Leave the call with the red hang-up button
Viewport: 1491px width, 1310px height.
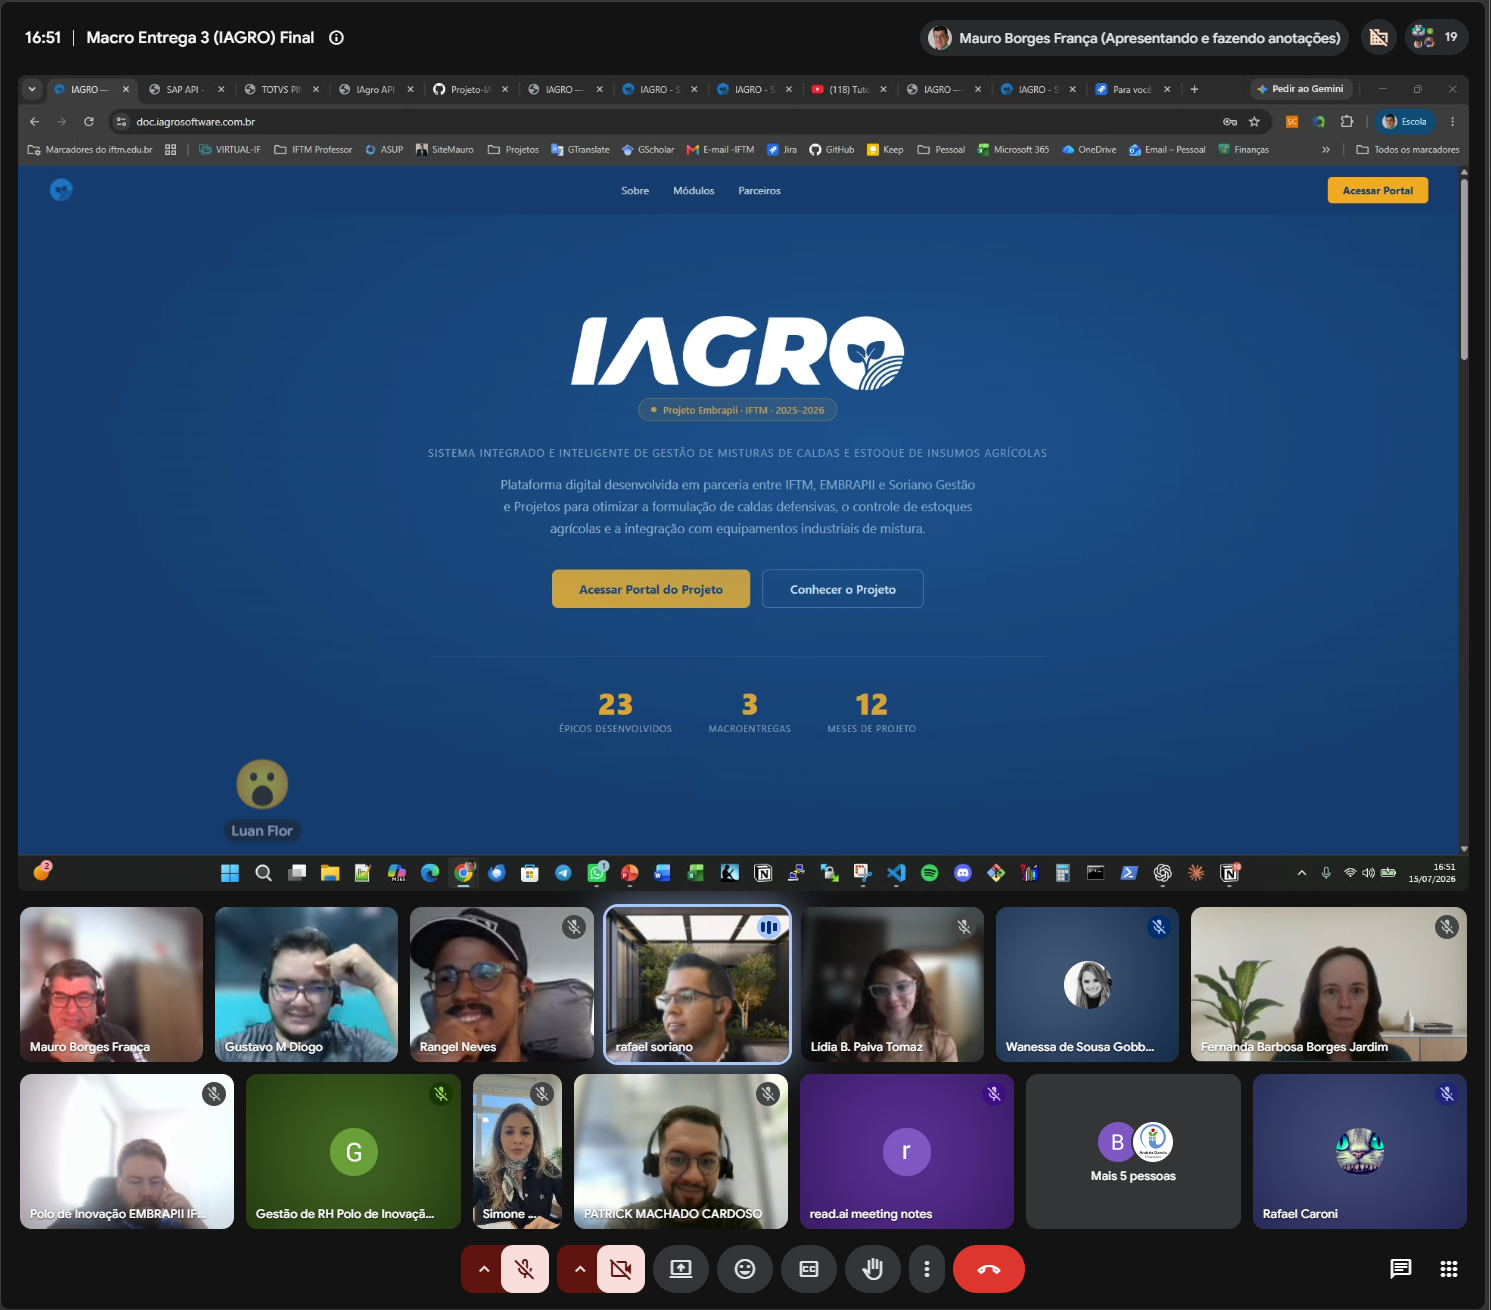tap(988, 1269)
